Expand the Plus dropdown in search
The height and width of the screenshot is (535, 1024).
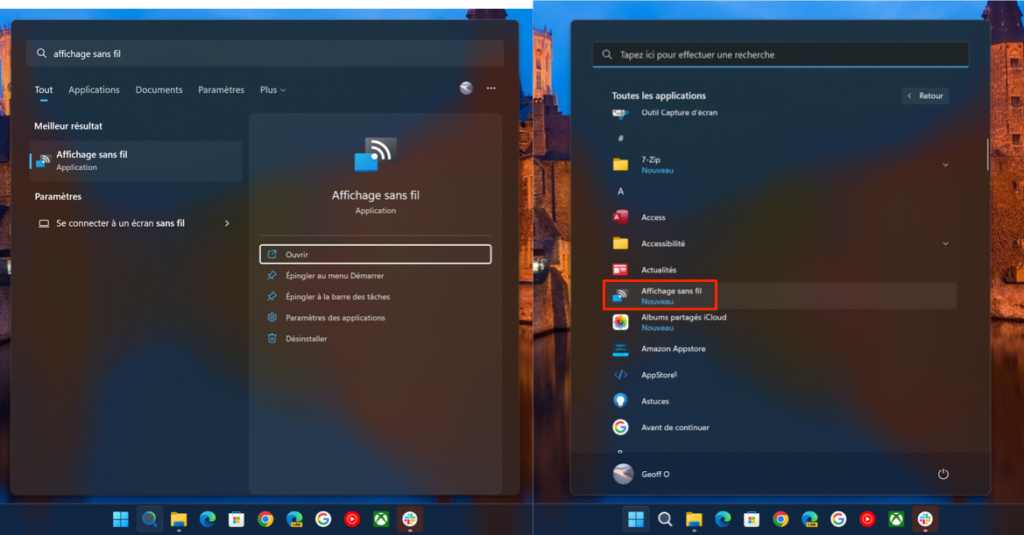click(x=273, y=90)
